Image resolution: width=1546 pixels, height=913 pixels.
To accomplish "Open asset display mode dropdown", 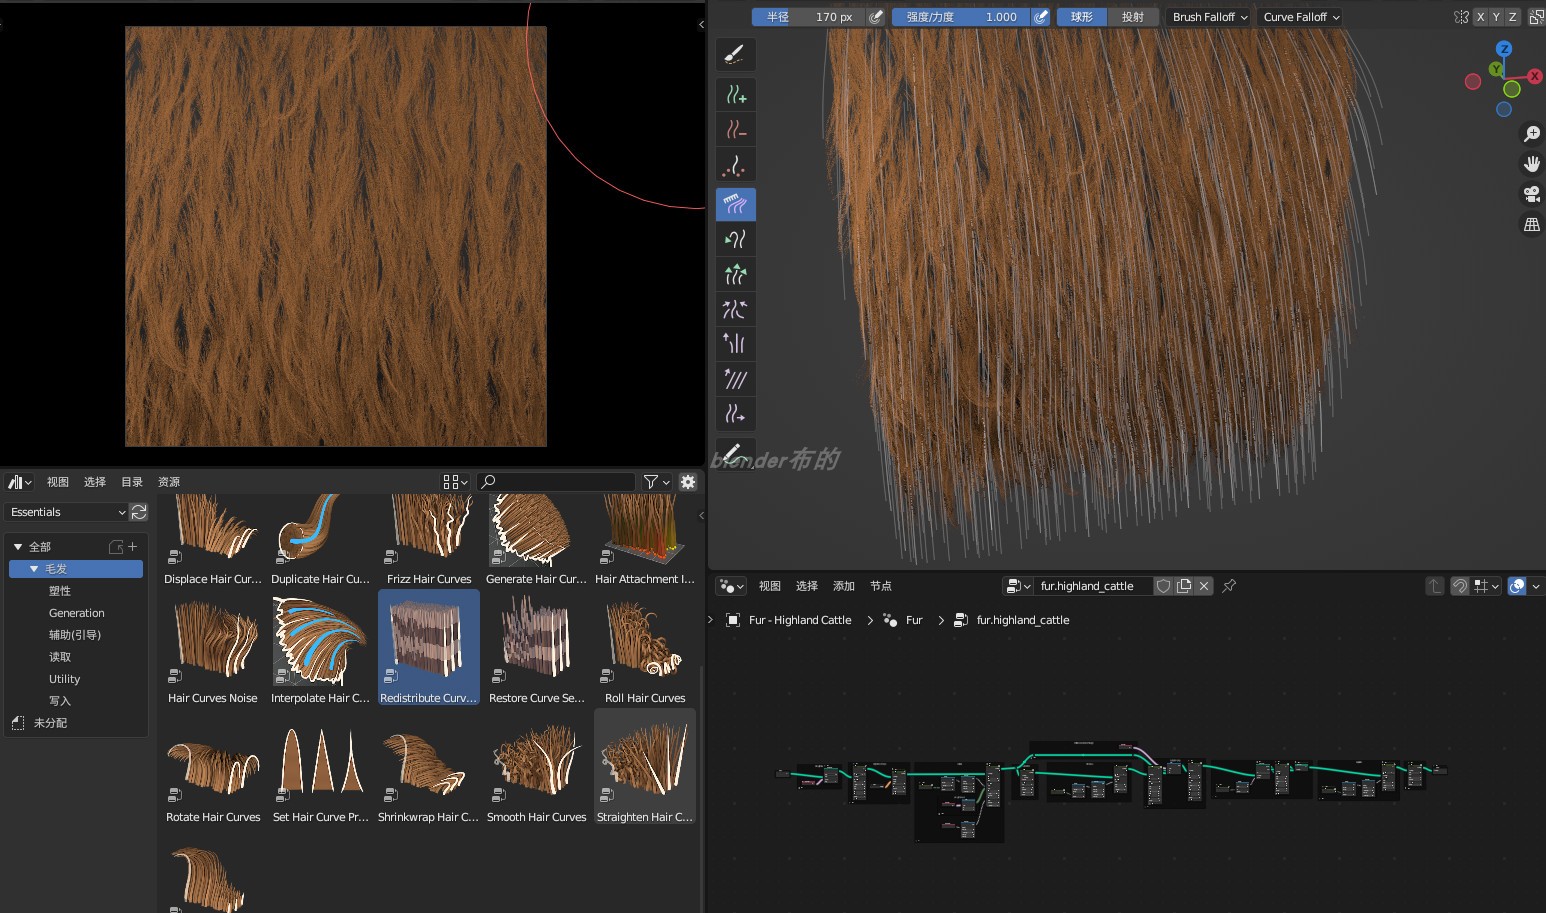I will (x=455, y=482).
